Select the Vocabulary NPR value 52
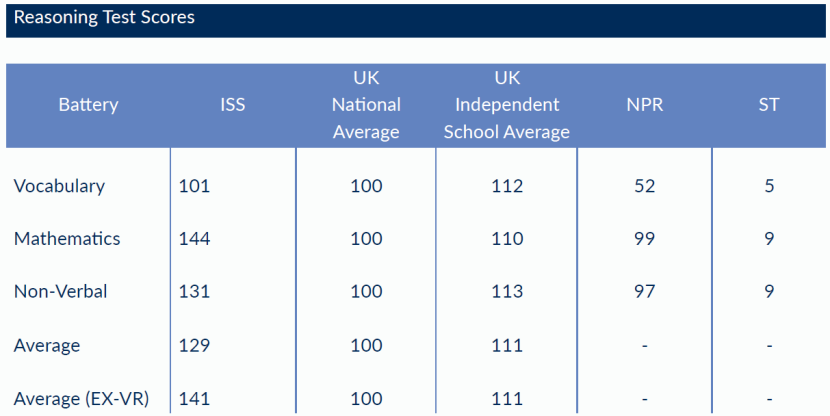This screenshot has width=830, height=416. pyautogui.click(x=644, y=186)
